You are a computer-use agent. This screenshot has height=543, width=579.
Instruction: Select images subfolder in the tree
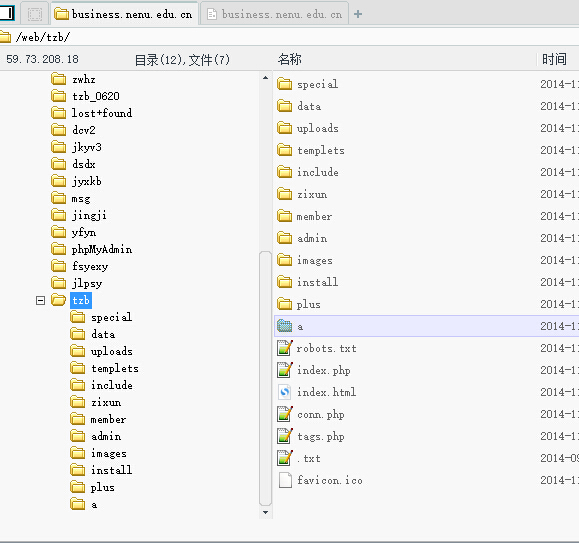tap(109, 453)
